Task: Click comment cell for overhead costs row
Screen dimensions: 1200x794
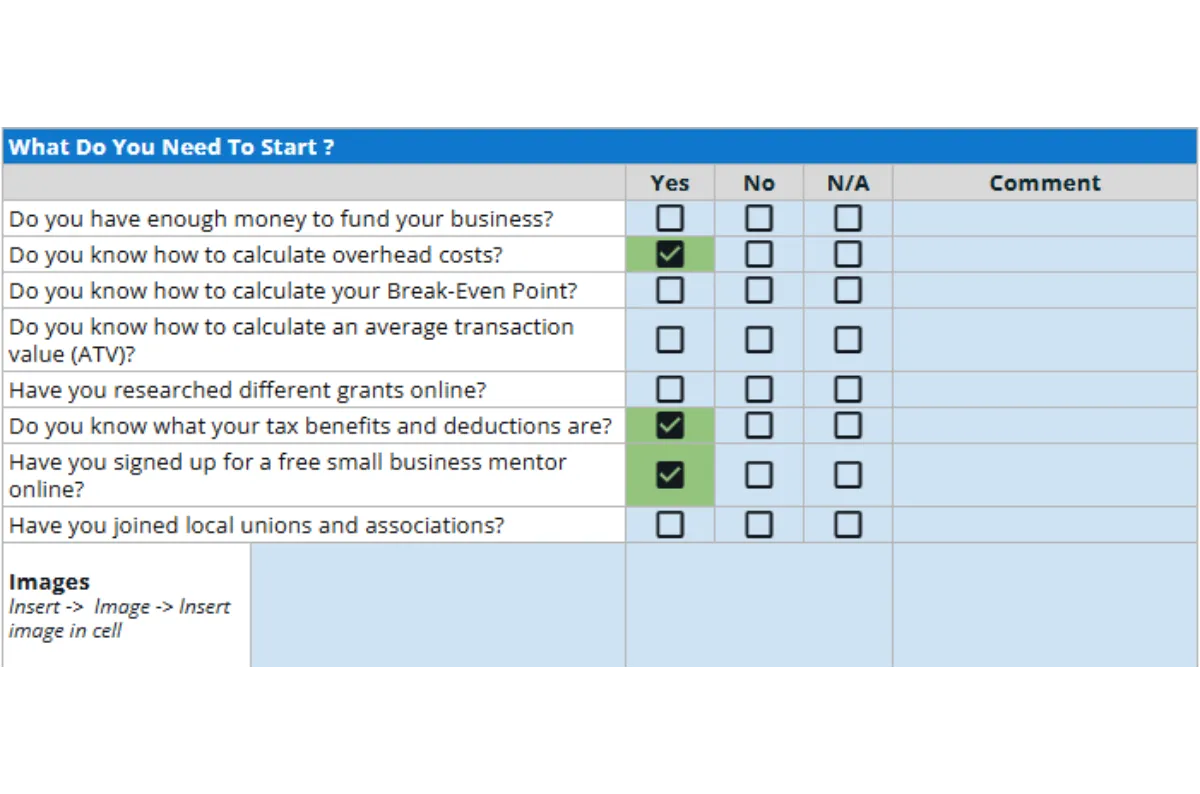Action: tap(1044, 254)
